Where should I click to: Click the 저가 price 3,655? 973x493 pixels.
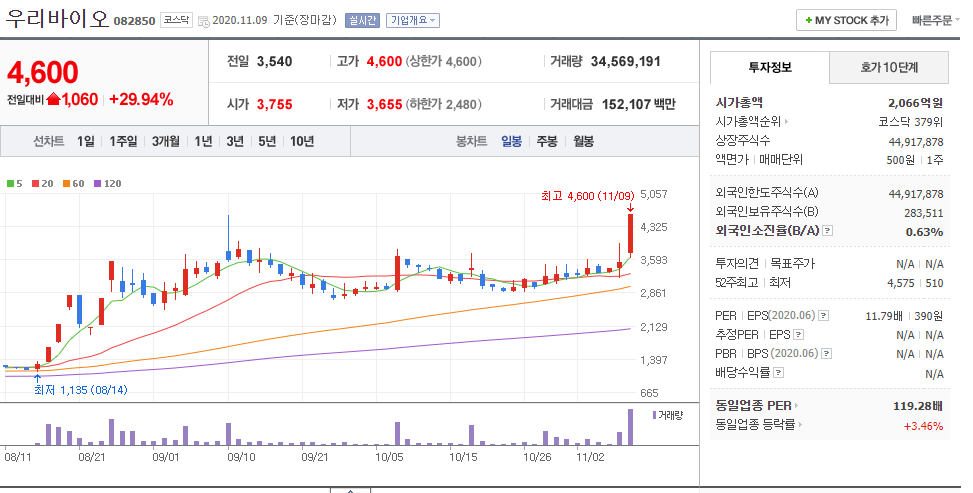click(x=384, y=104)
